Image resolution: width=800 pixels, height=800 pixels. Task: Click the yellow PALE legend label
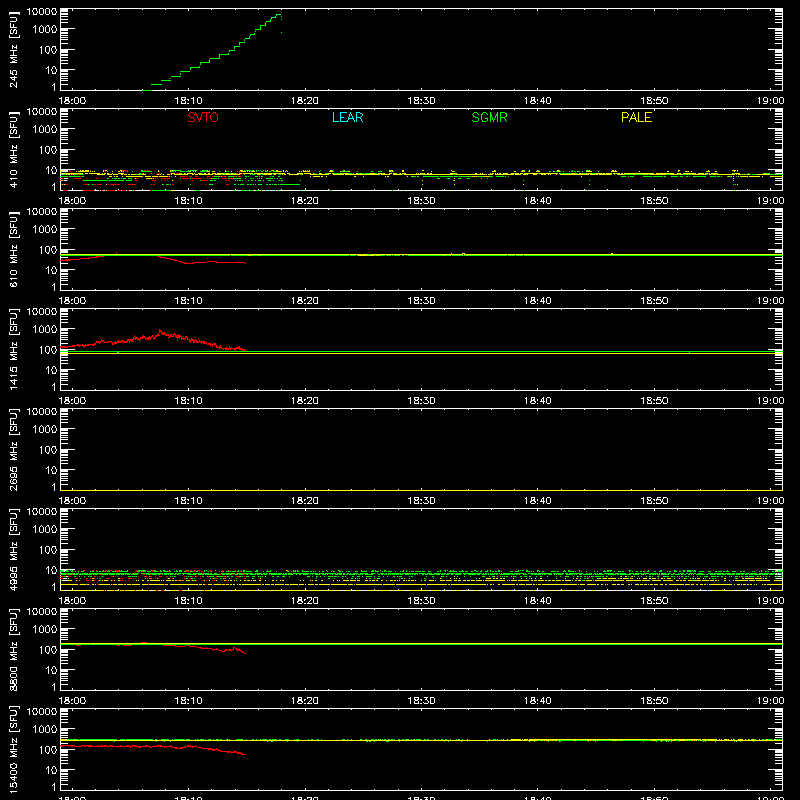coord(636,117)
